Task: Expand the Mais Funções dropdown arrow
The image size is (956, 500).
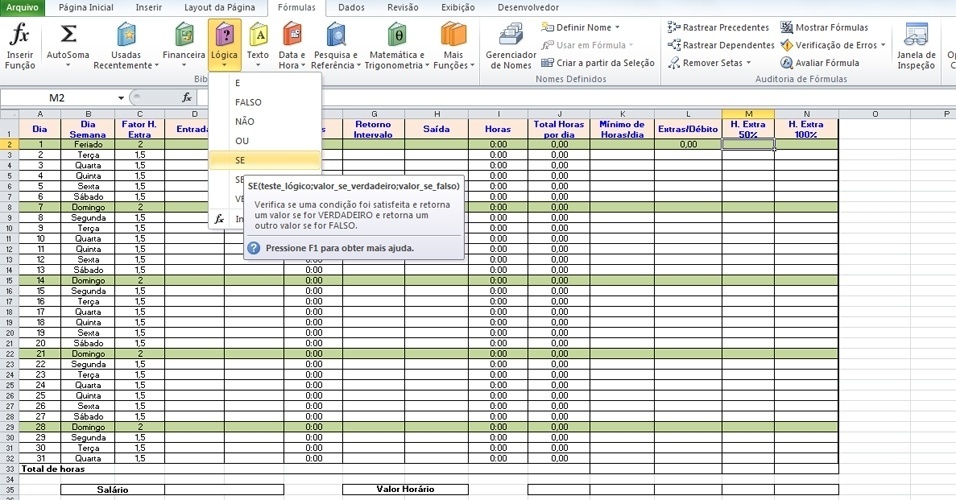Action: coord(473,65)
